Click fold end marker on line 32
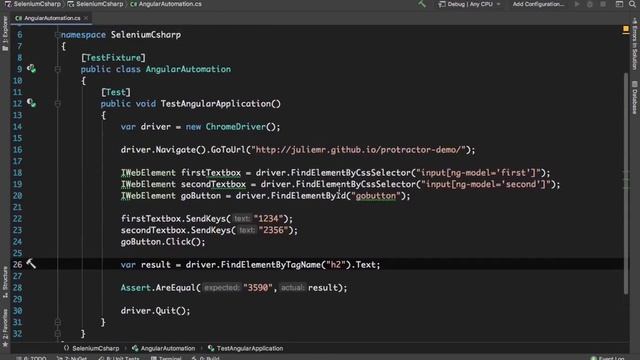This screenshot has width=640, height=360. [x=58, y=333]
